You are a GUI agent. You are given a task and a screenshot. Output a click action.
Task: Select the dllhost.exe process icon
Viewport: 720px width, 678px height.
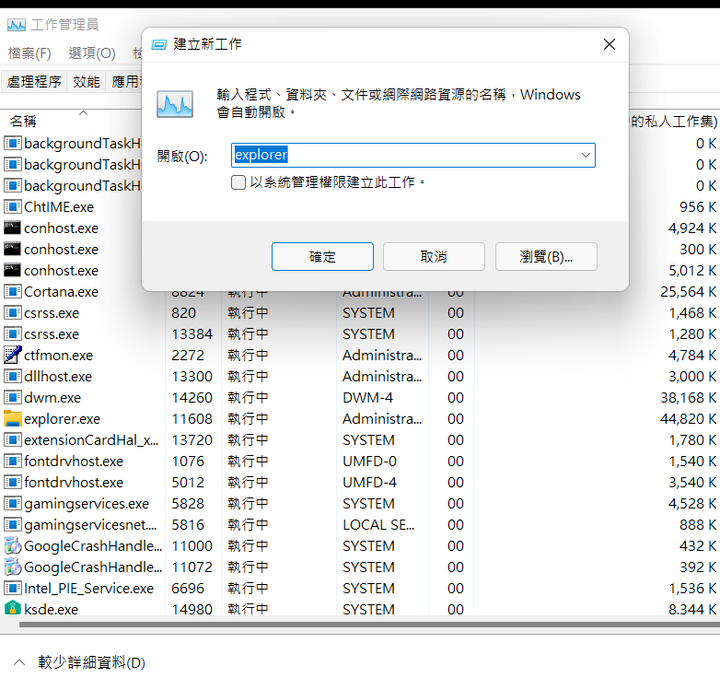click(x=12, y=376)
